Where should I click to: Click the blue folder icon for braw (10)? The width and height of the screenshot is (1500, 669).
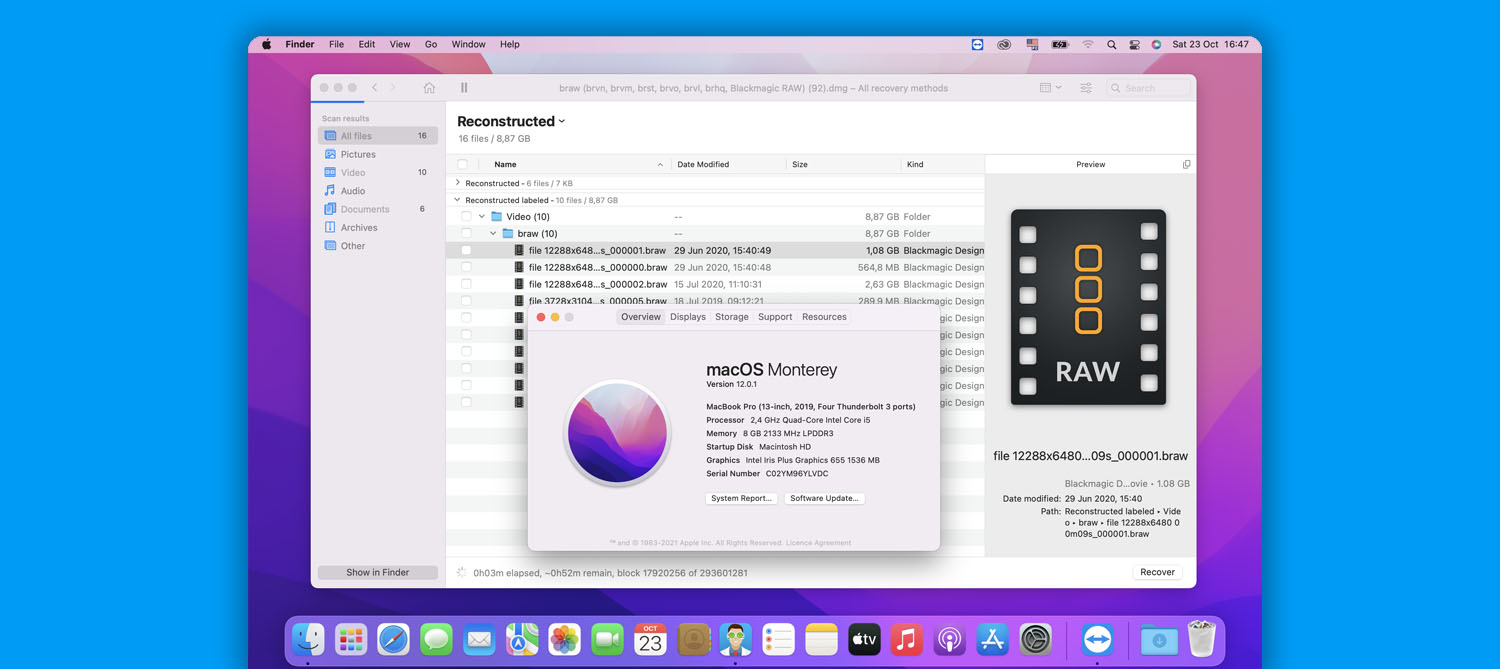(508, 233)
